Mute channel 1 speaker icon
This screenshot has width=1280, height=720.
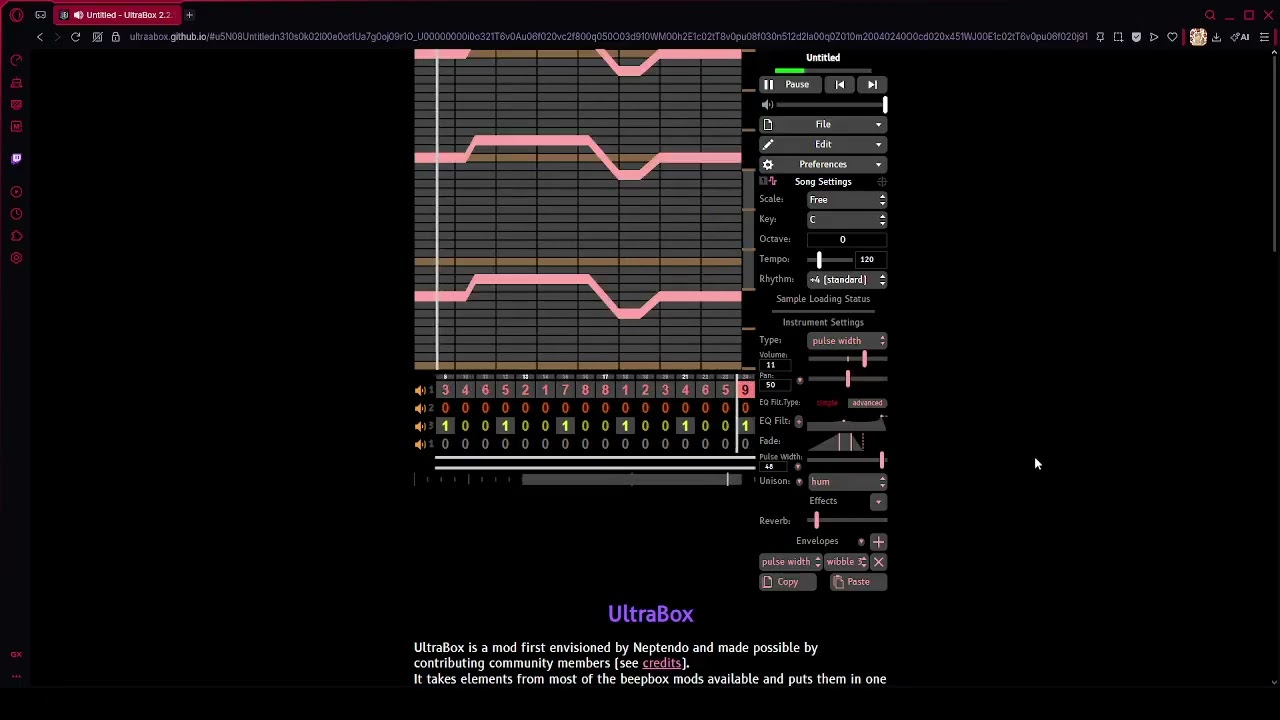pos(421,390)
